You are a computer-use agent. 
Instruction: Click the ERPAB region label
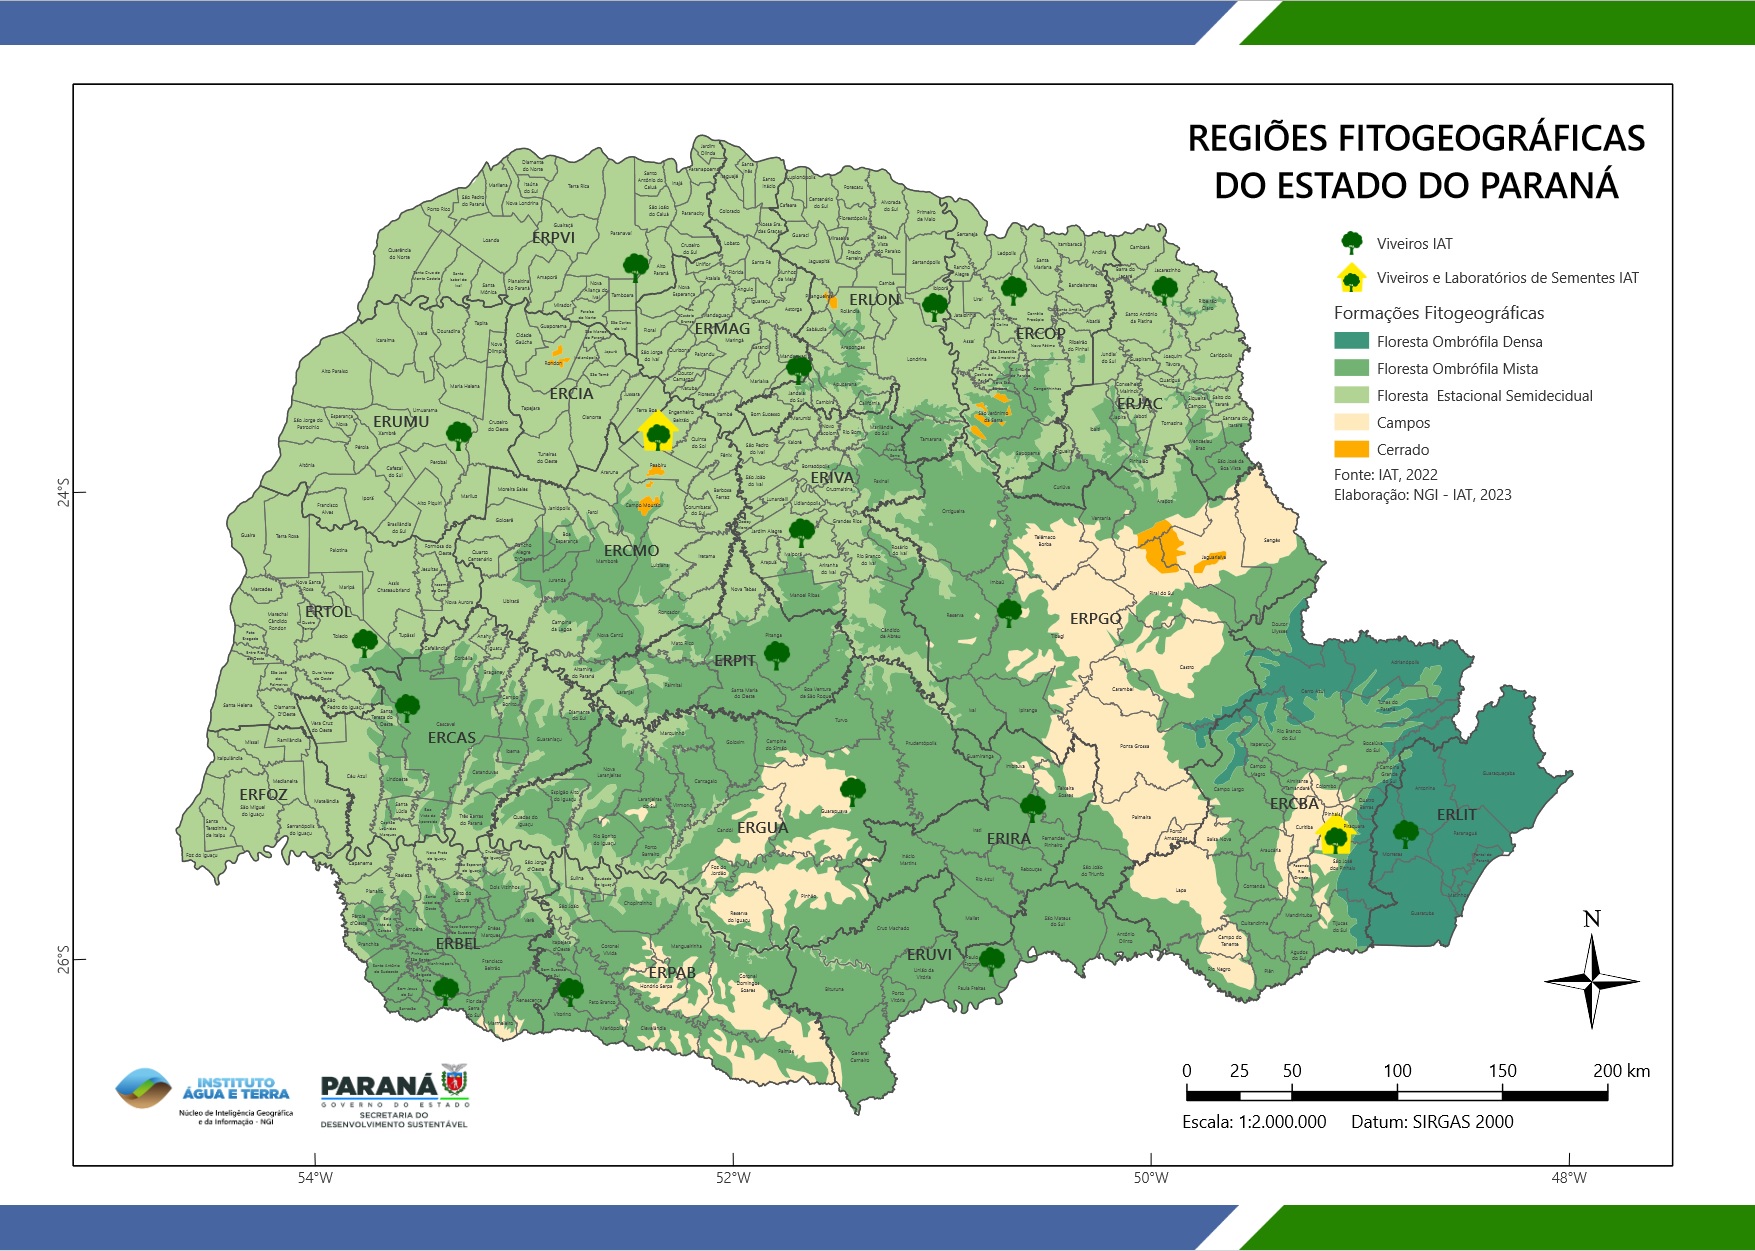pos(672,973)
